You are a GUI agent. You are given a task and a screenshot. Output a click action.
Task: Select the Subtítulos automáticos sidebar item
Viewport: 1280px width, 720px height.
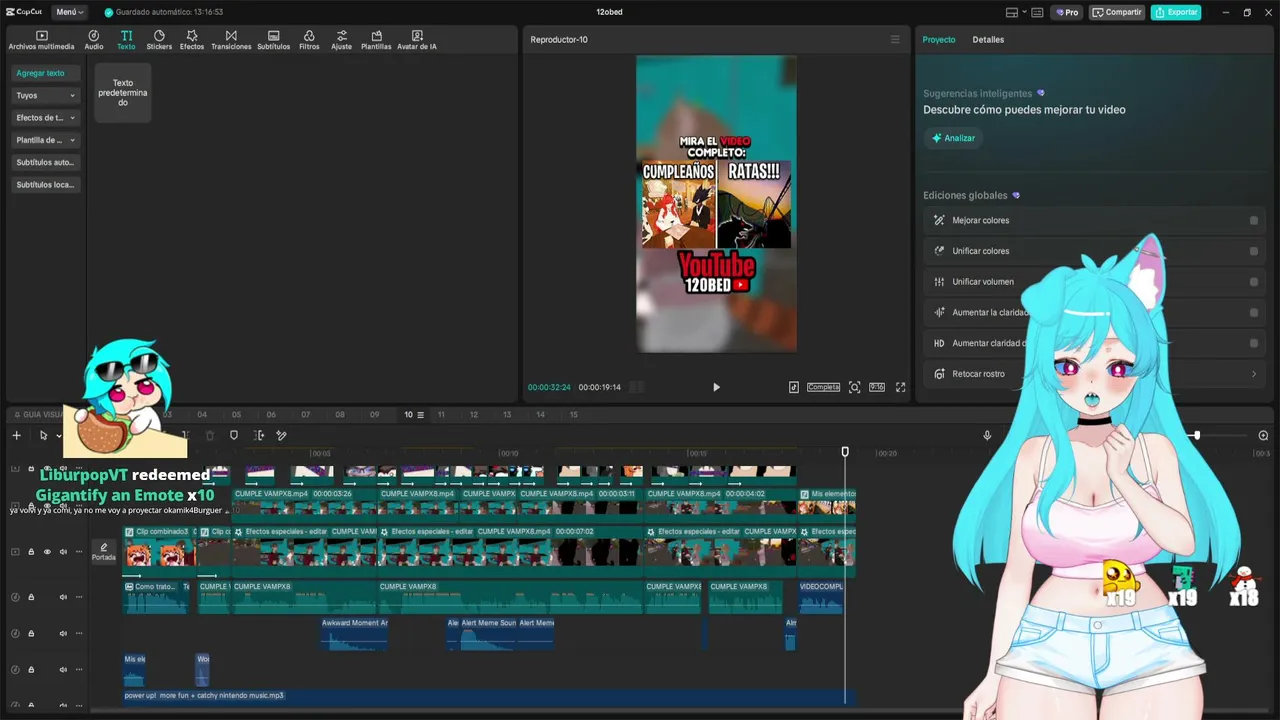pos(45,162)
